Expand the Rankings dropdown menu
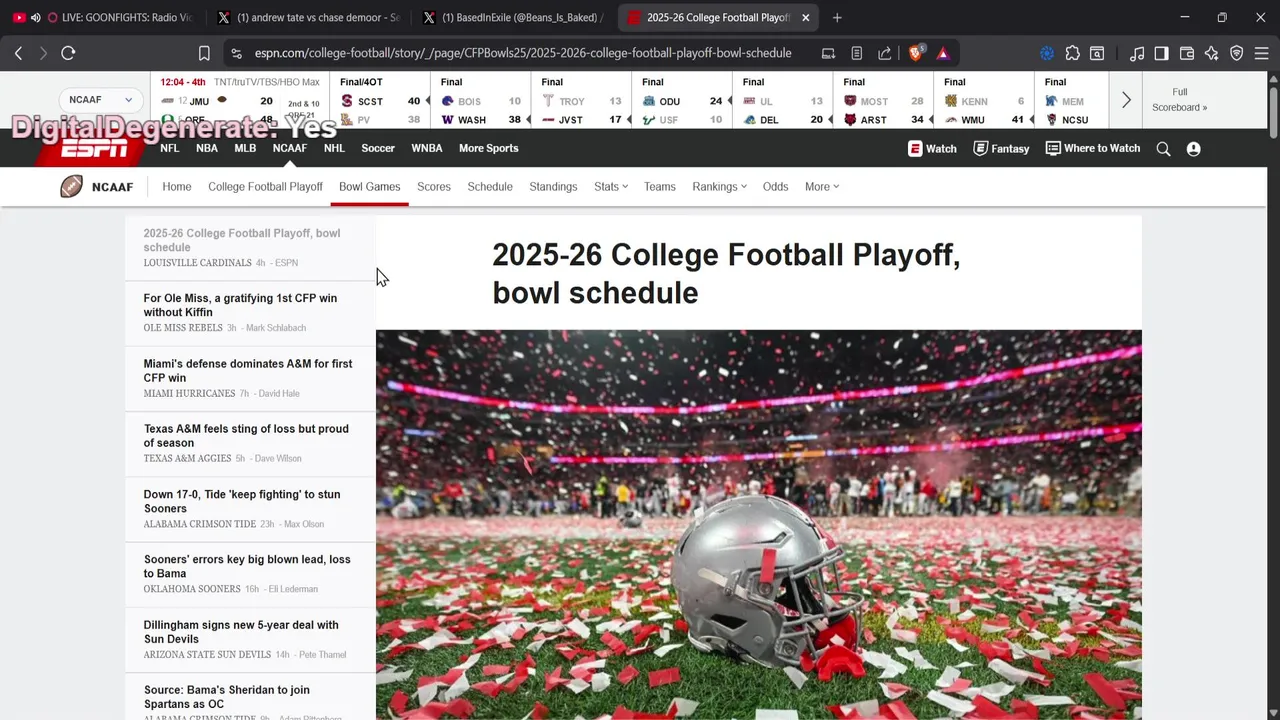Image resolution: width=1280 pixels, height=720 pixels. pos(719,186)
